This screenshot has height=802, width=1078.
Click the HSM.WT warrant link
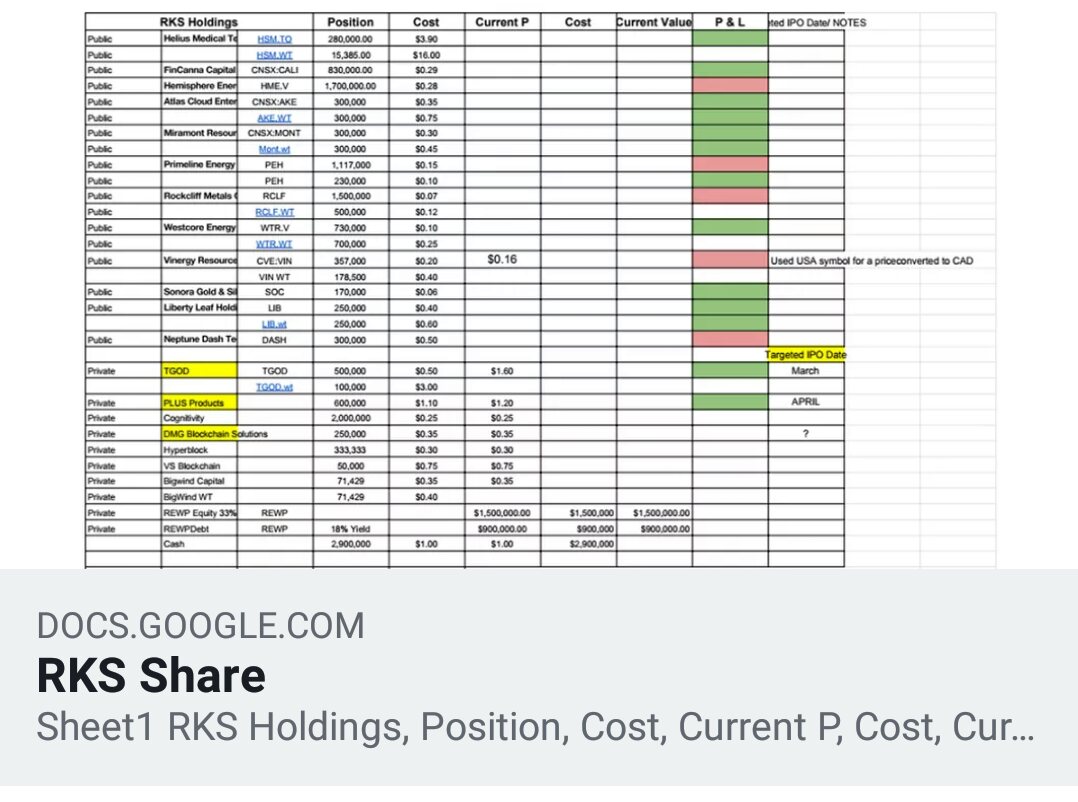tap(274, 54)
